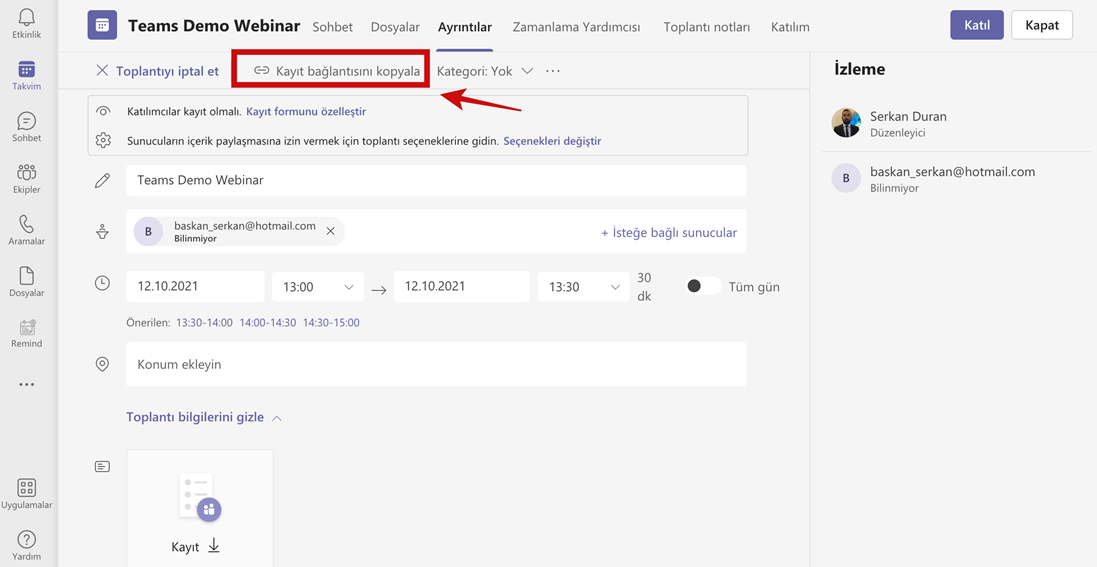The width and height of the screenshot is (1097, 567).
Task: Click the Serkan Duran organizer name
Action: pos(908,116)
